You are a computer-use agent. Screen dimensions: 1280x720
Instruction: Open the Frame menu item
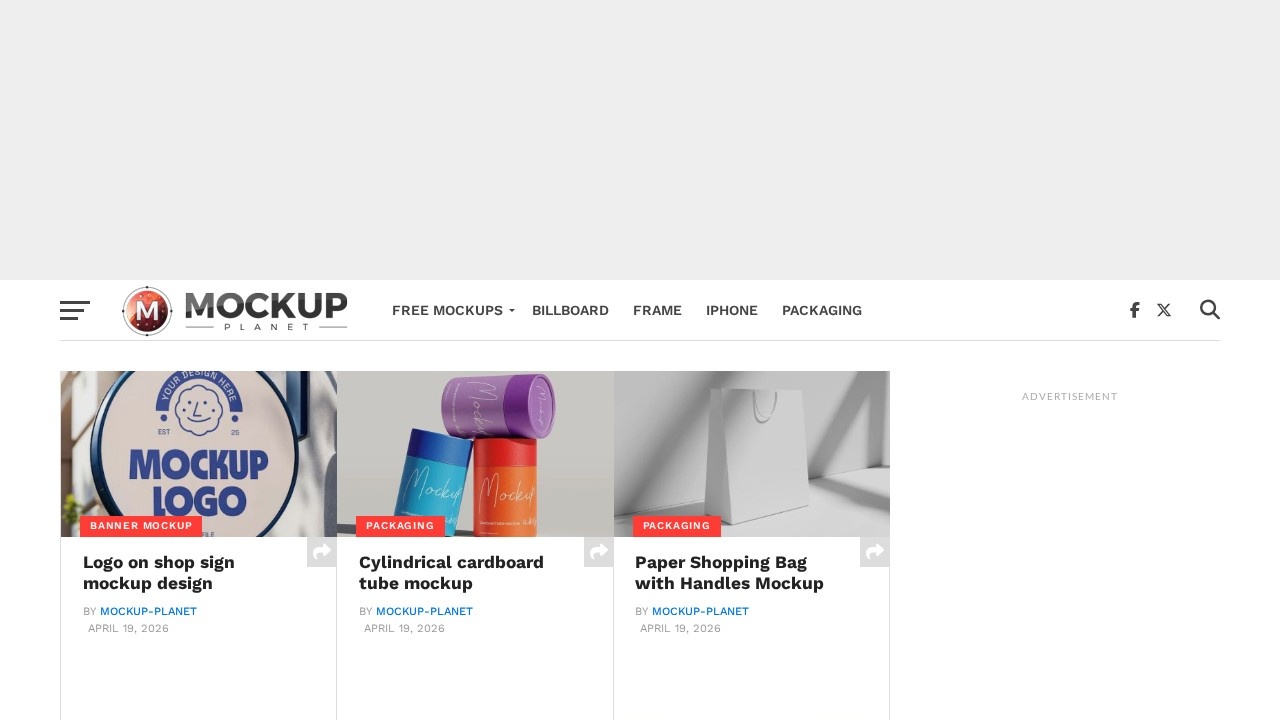pyautogui.click(x=657, y=310)
